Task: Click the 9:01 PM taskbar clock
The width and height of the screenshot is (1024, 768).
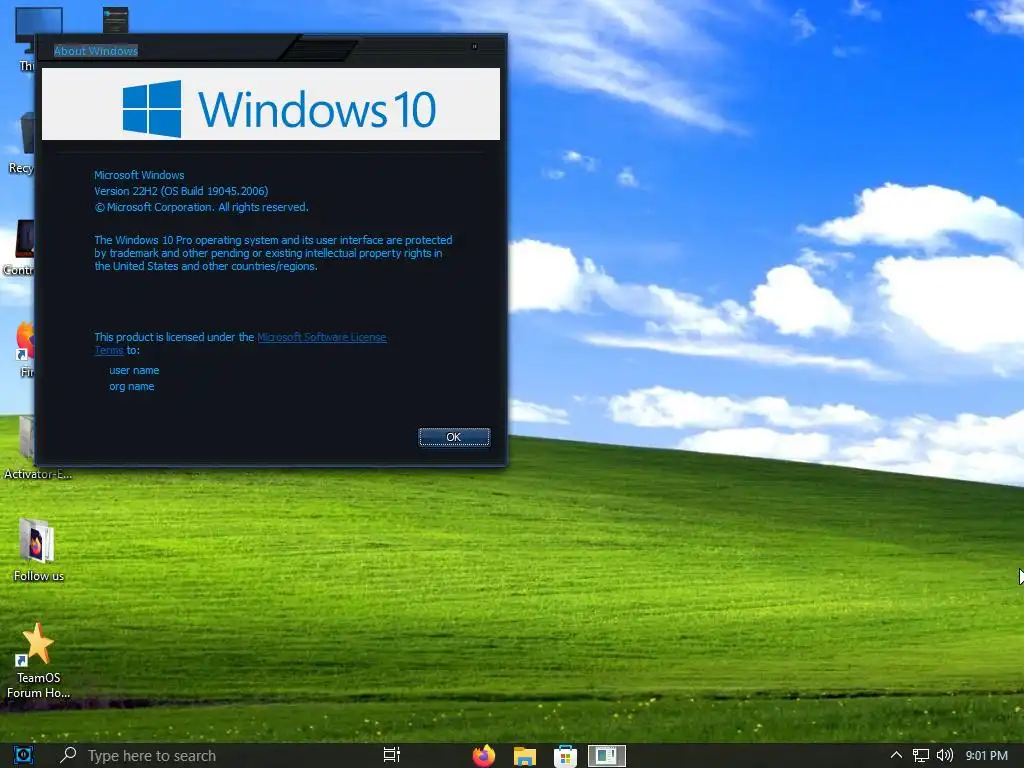Action: click(986, 756)
